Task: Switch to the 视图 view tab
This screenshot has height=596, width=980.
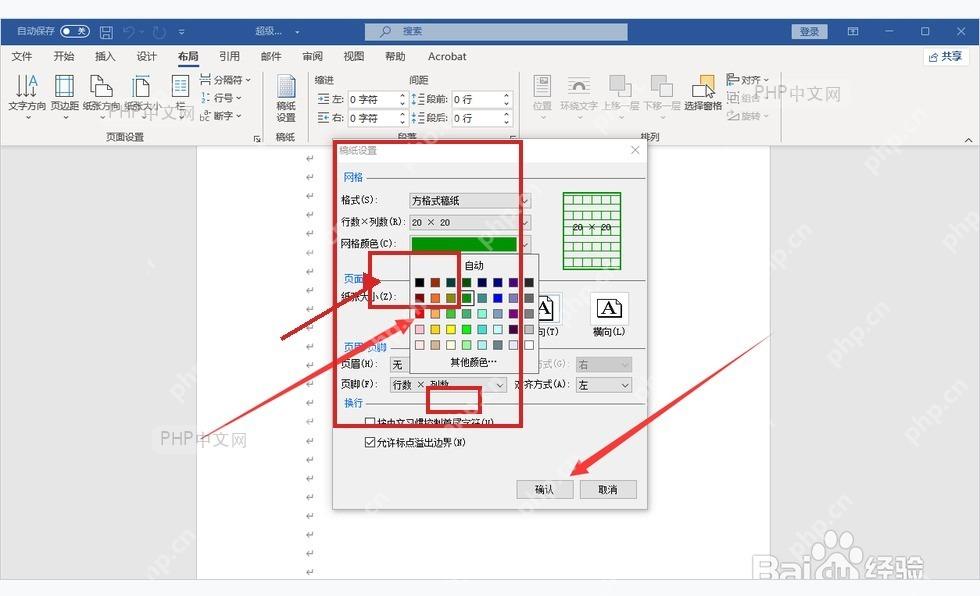Action: 354,56
